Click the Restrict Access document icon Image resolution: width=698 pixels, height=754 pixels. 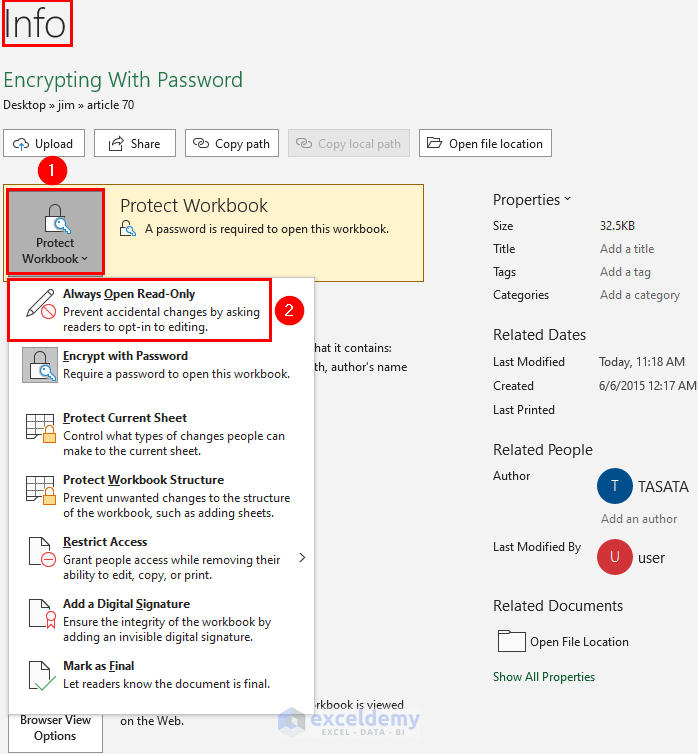[42, 552]
